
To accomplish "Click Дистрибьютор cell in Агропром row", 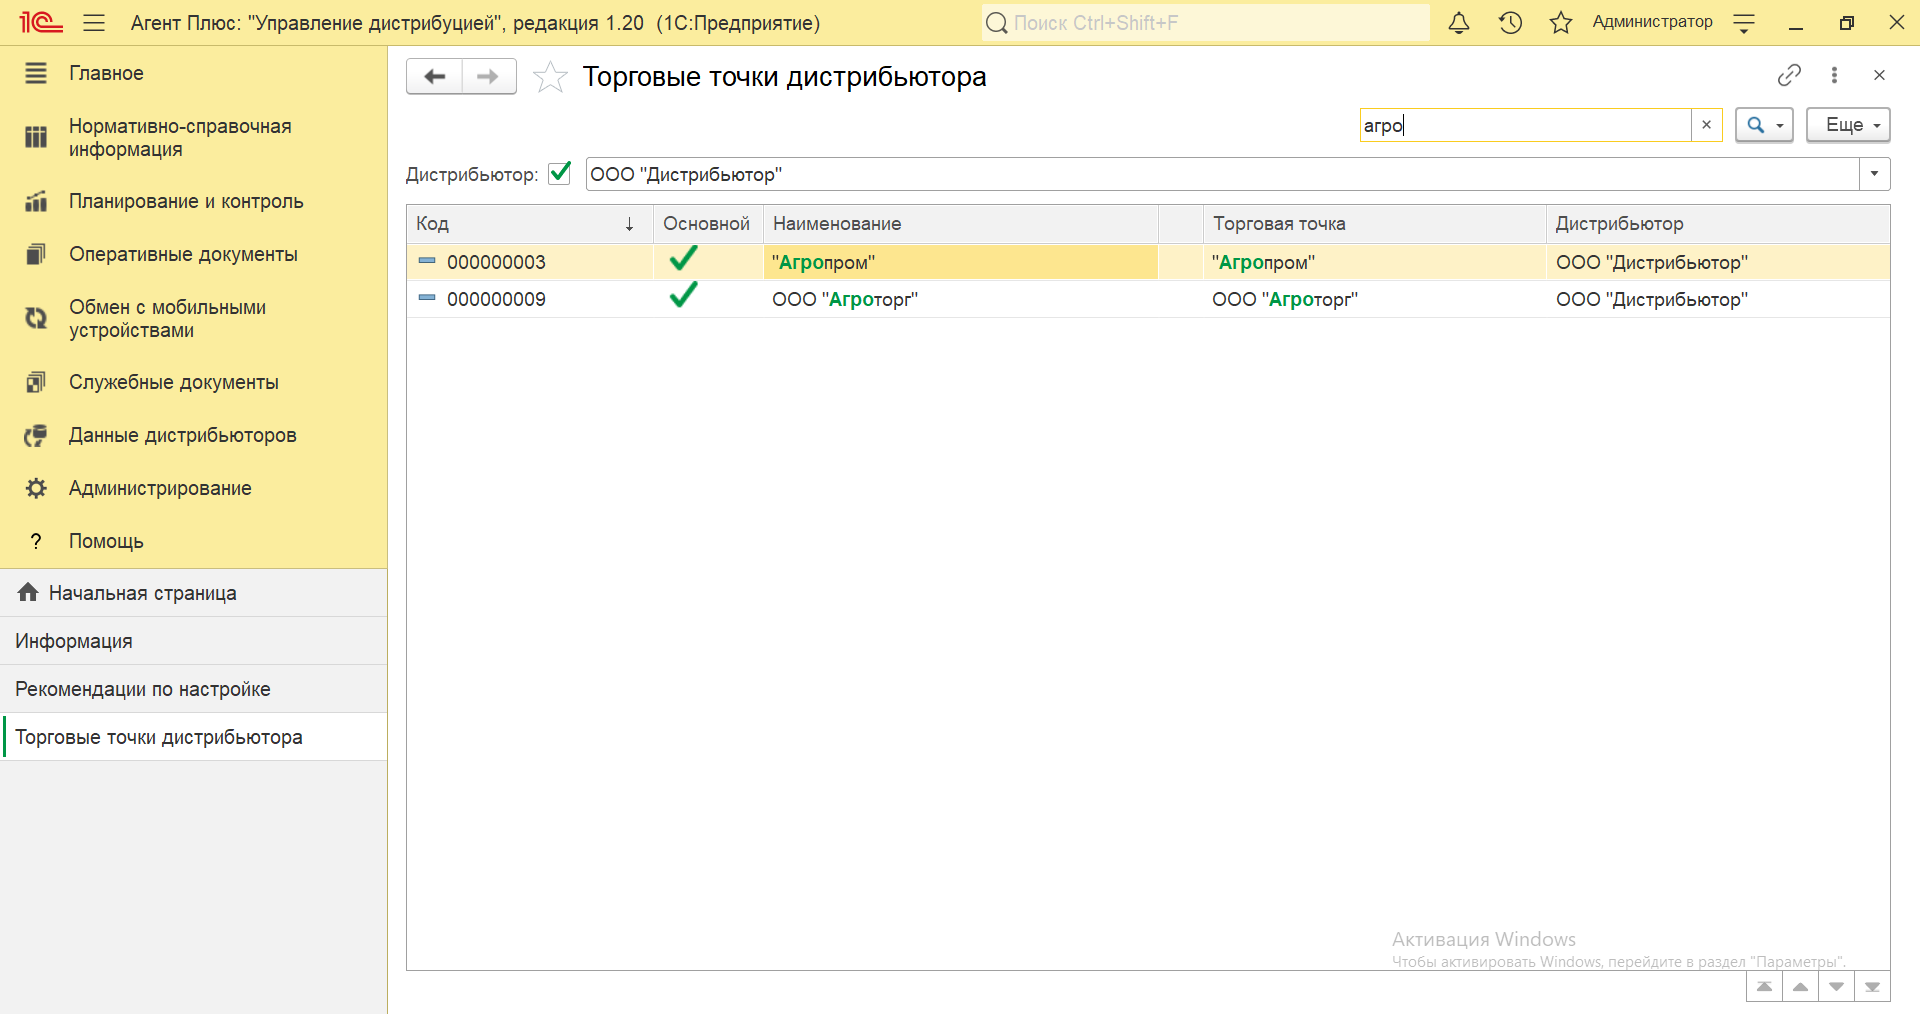I will pos(1718,262).
